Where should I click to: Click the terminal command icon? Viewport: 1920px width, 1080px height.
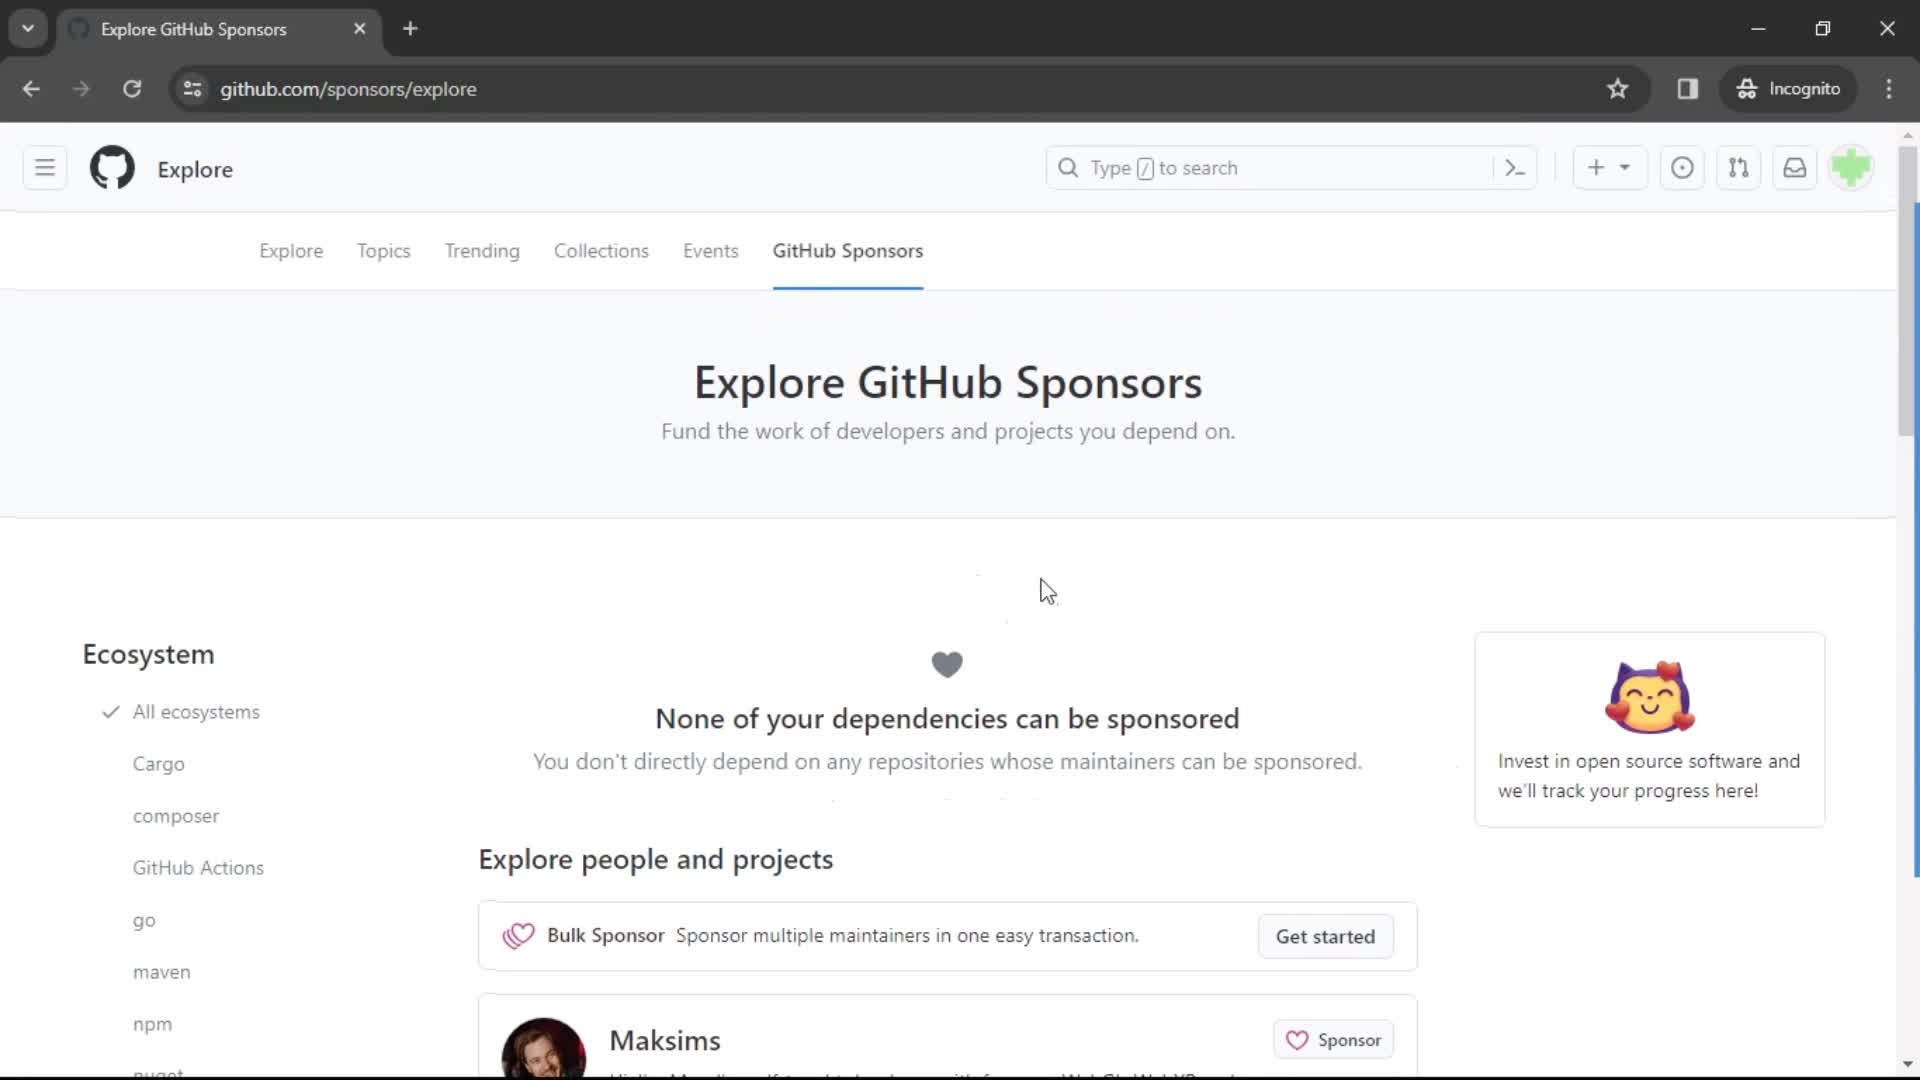pos(1514,167)
